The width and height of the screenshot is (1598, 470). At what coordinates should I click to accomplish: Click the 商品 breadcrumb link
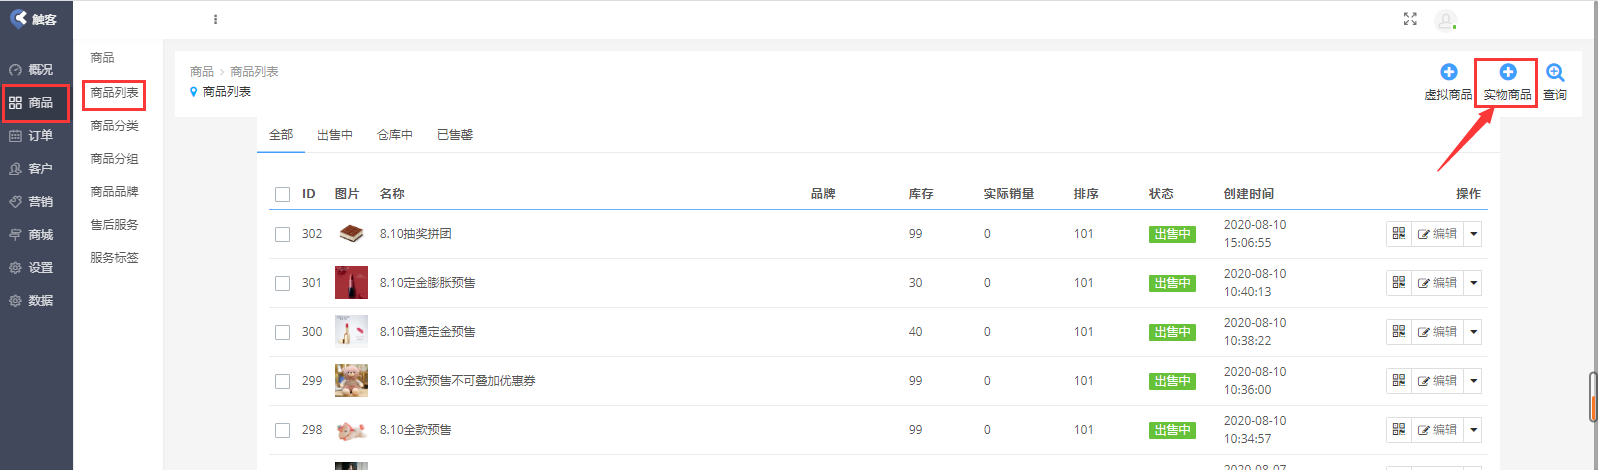202,71
